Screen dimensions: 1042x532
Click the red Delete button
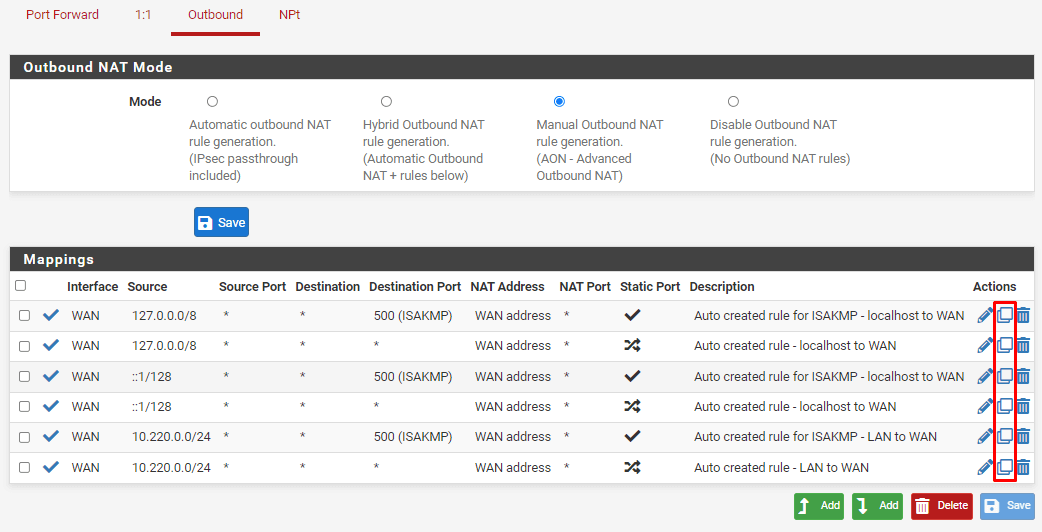pos(942,505)
